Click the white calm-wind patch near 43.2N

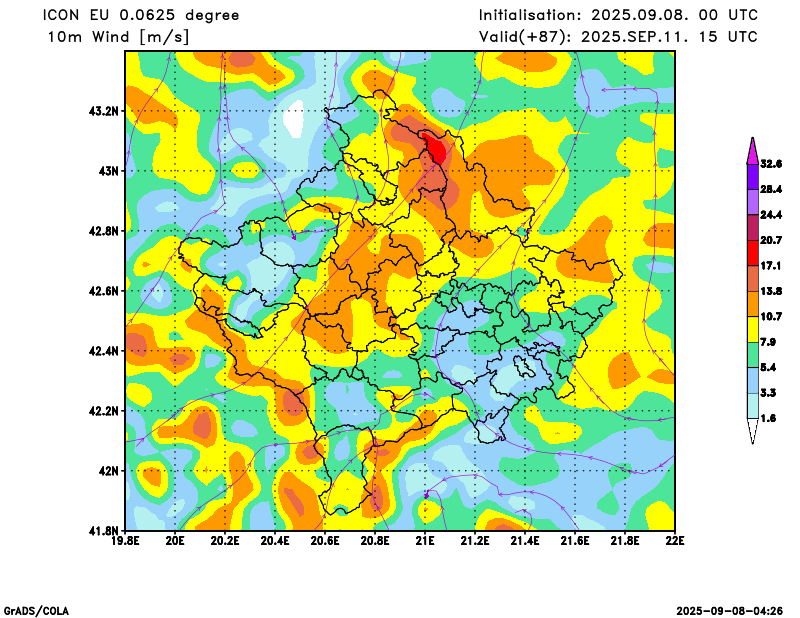coord(294,118)
